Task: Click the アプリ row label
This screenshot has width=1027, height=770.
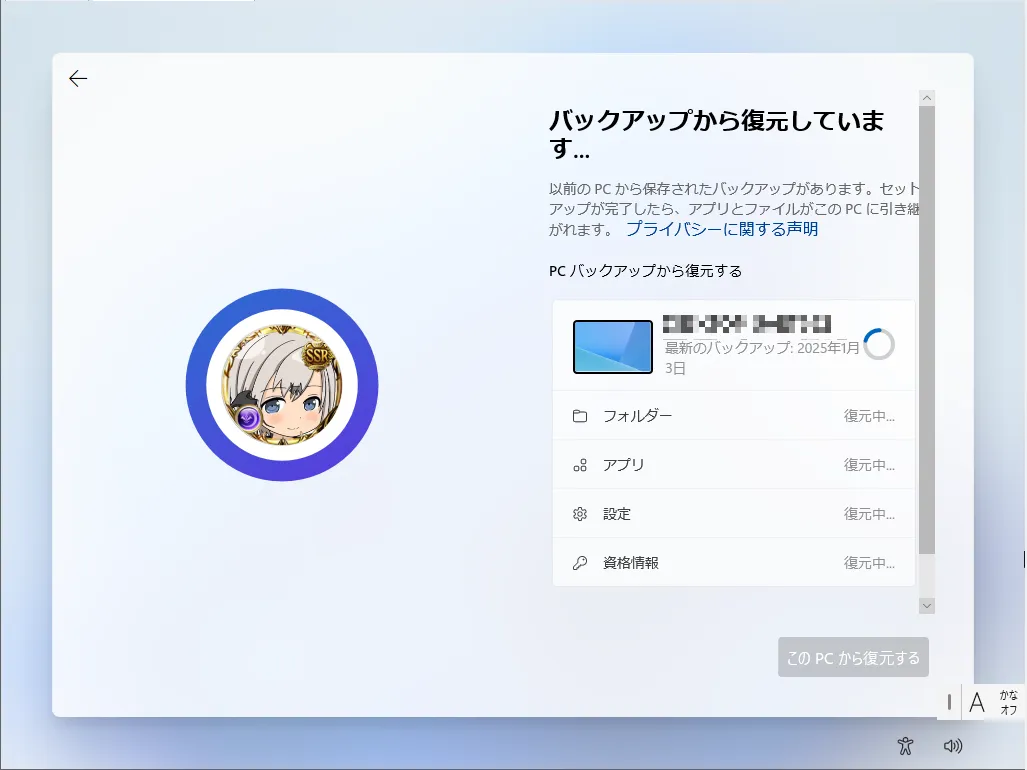Action: [x=624, y=465]
